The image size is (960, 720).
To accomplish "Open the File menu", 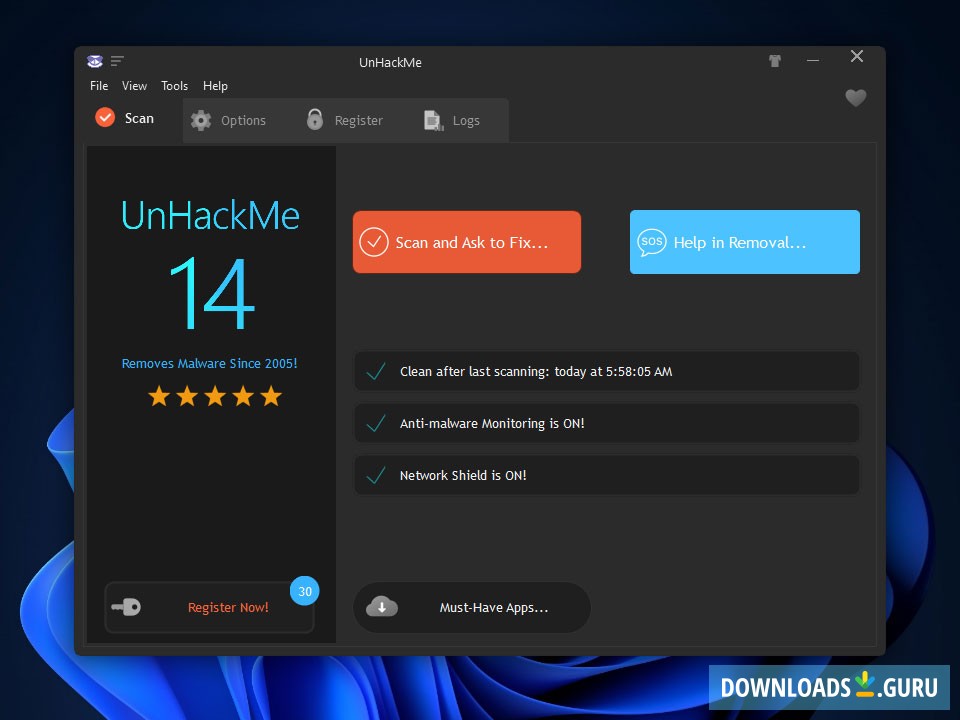I will [x=99, y=86].
